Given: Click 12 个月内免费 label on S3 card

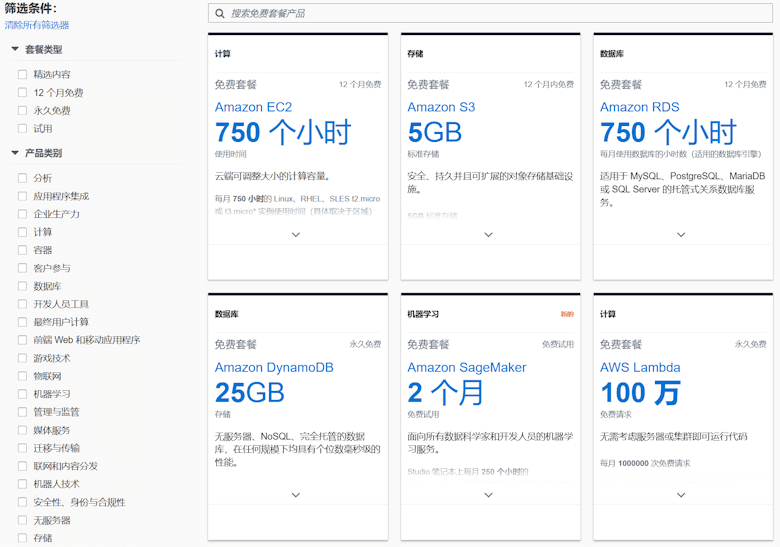Looking at the screenshot, I should pyautogui.click(x=549, y=85).
